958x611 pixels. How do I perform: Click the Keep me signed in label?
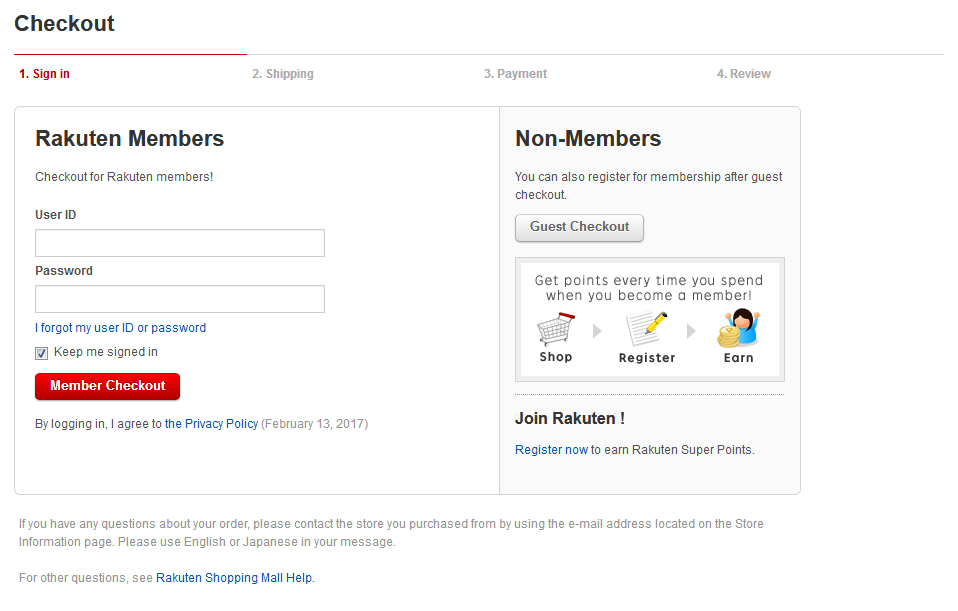[x=106, y=353]
